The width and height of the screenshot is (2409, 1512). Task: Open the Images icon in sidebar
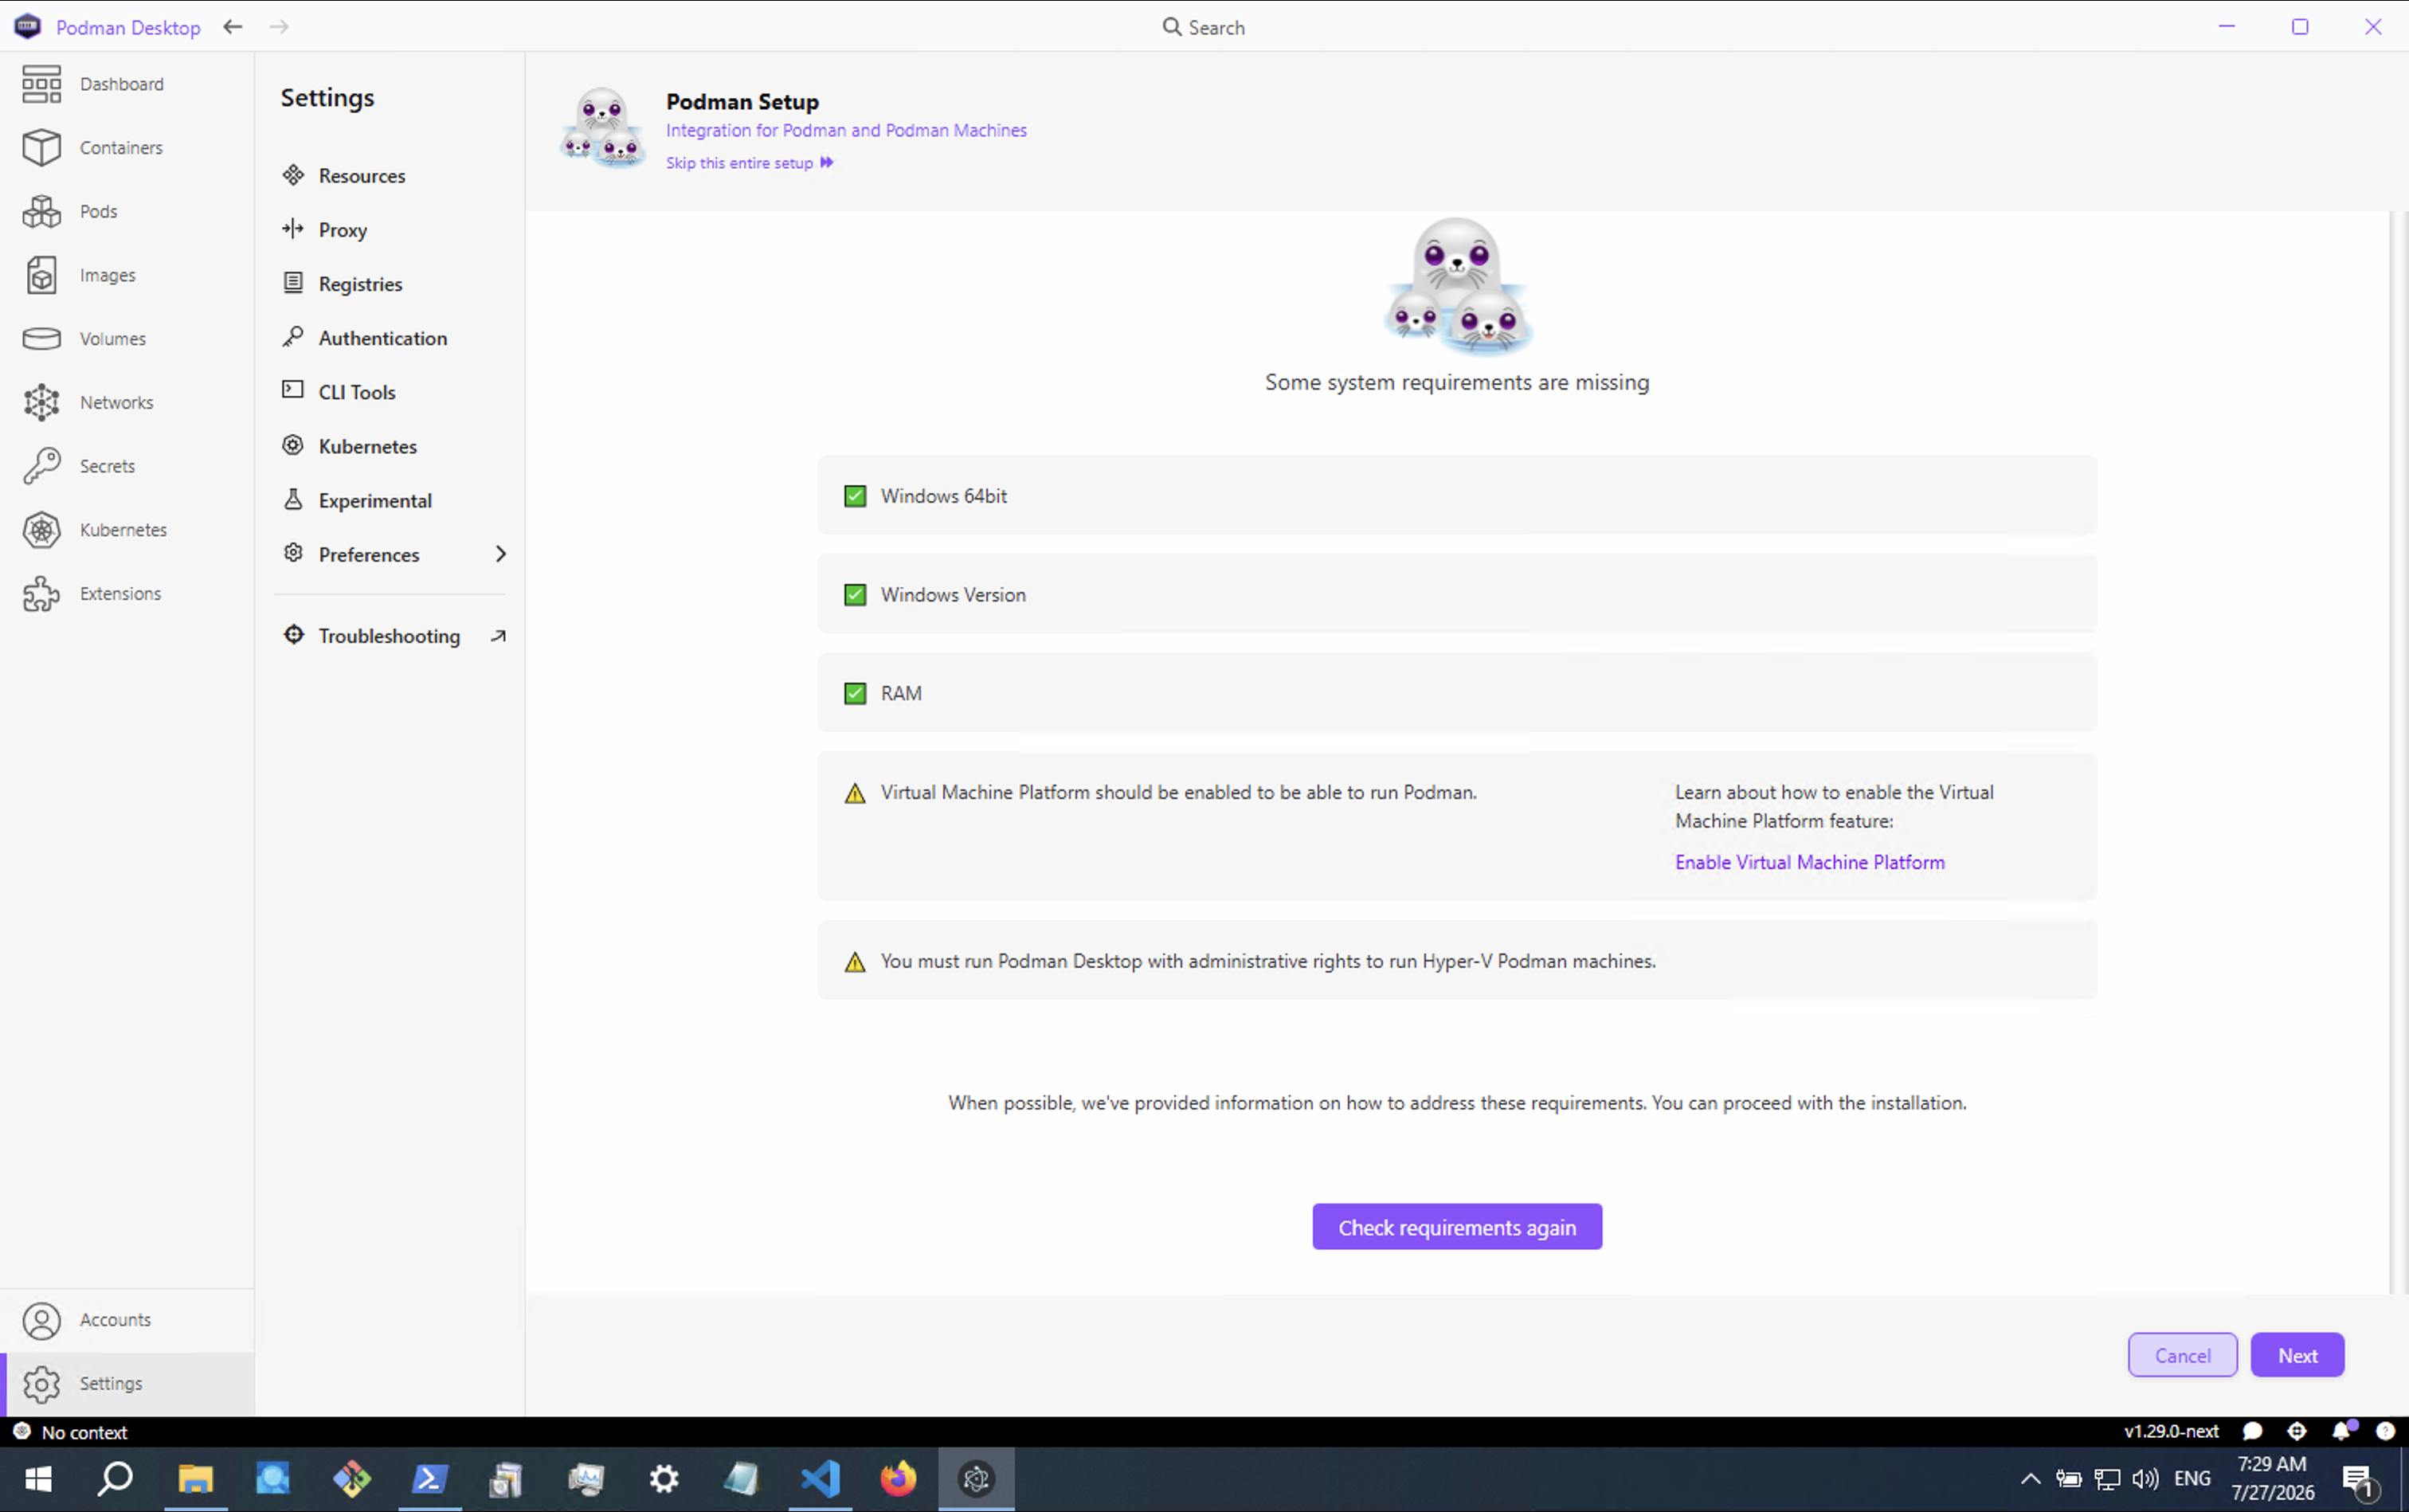click(41, 275)
